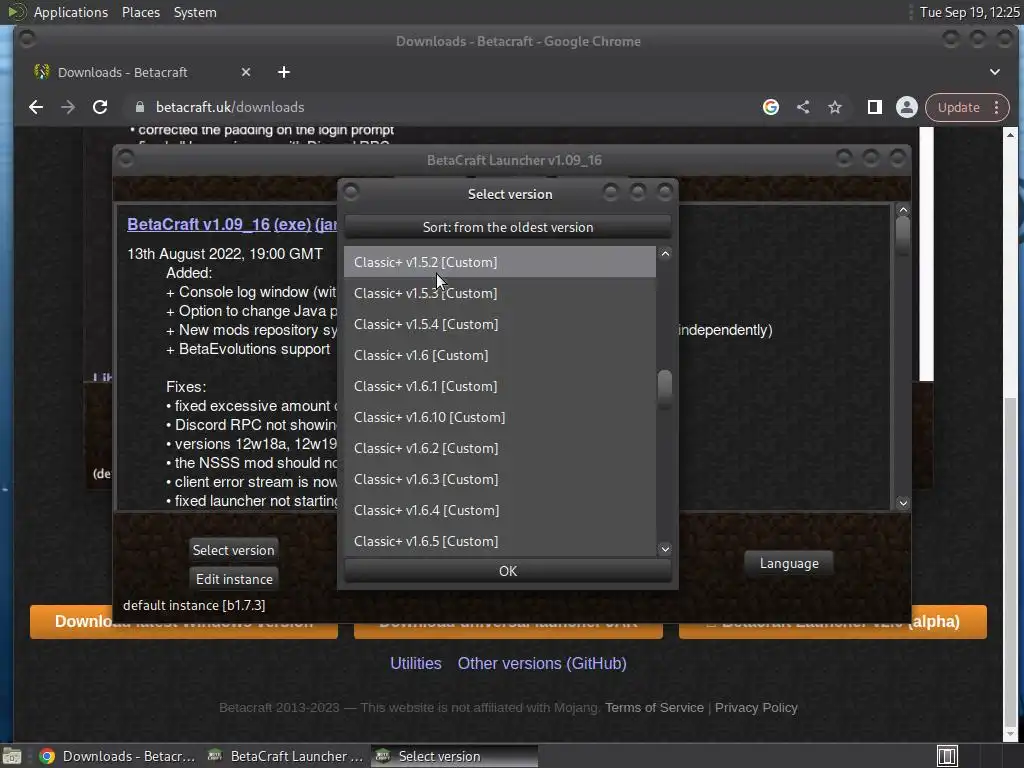Go back using Chrome's back arrow
Image resolution: width=1024 pixels, height=768 pixels.
36,107
